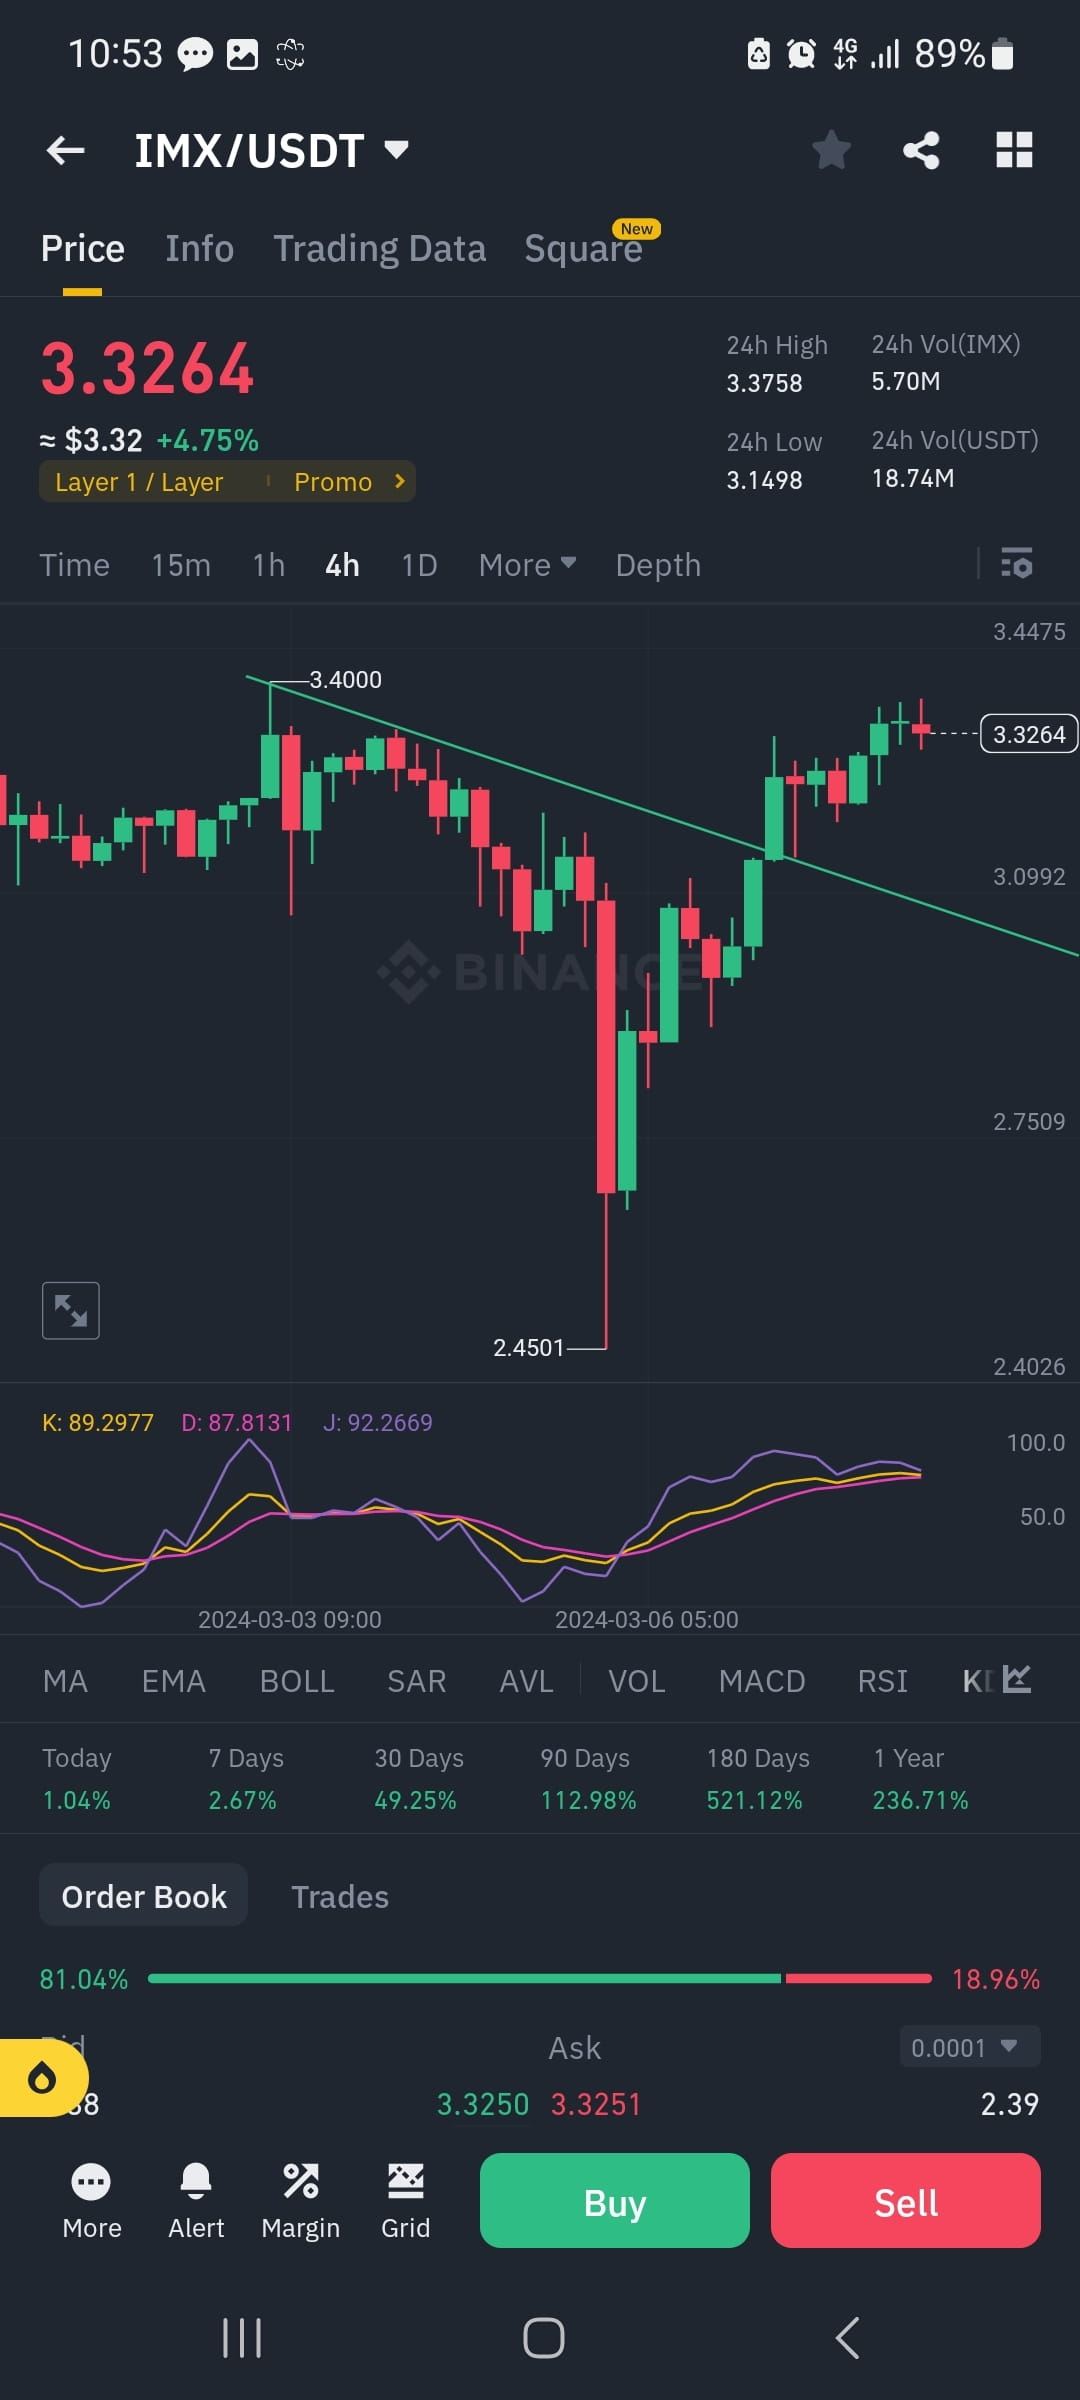The width and height of the screenshot is (1080, 2400).
Task: Switch chart to the 1D timeframe
Action: pyautogui.click(x=418, y=565)
